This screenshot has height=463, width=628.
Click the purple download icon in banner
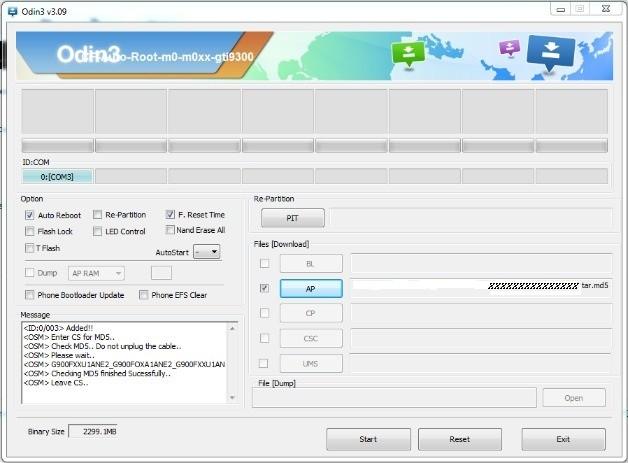(510, 48)
